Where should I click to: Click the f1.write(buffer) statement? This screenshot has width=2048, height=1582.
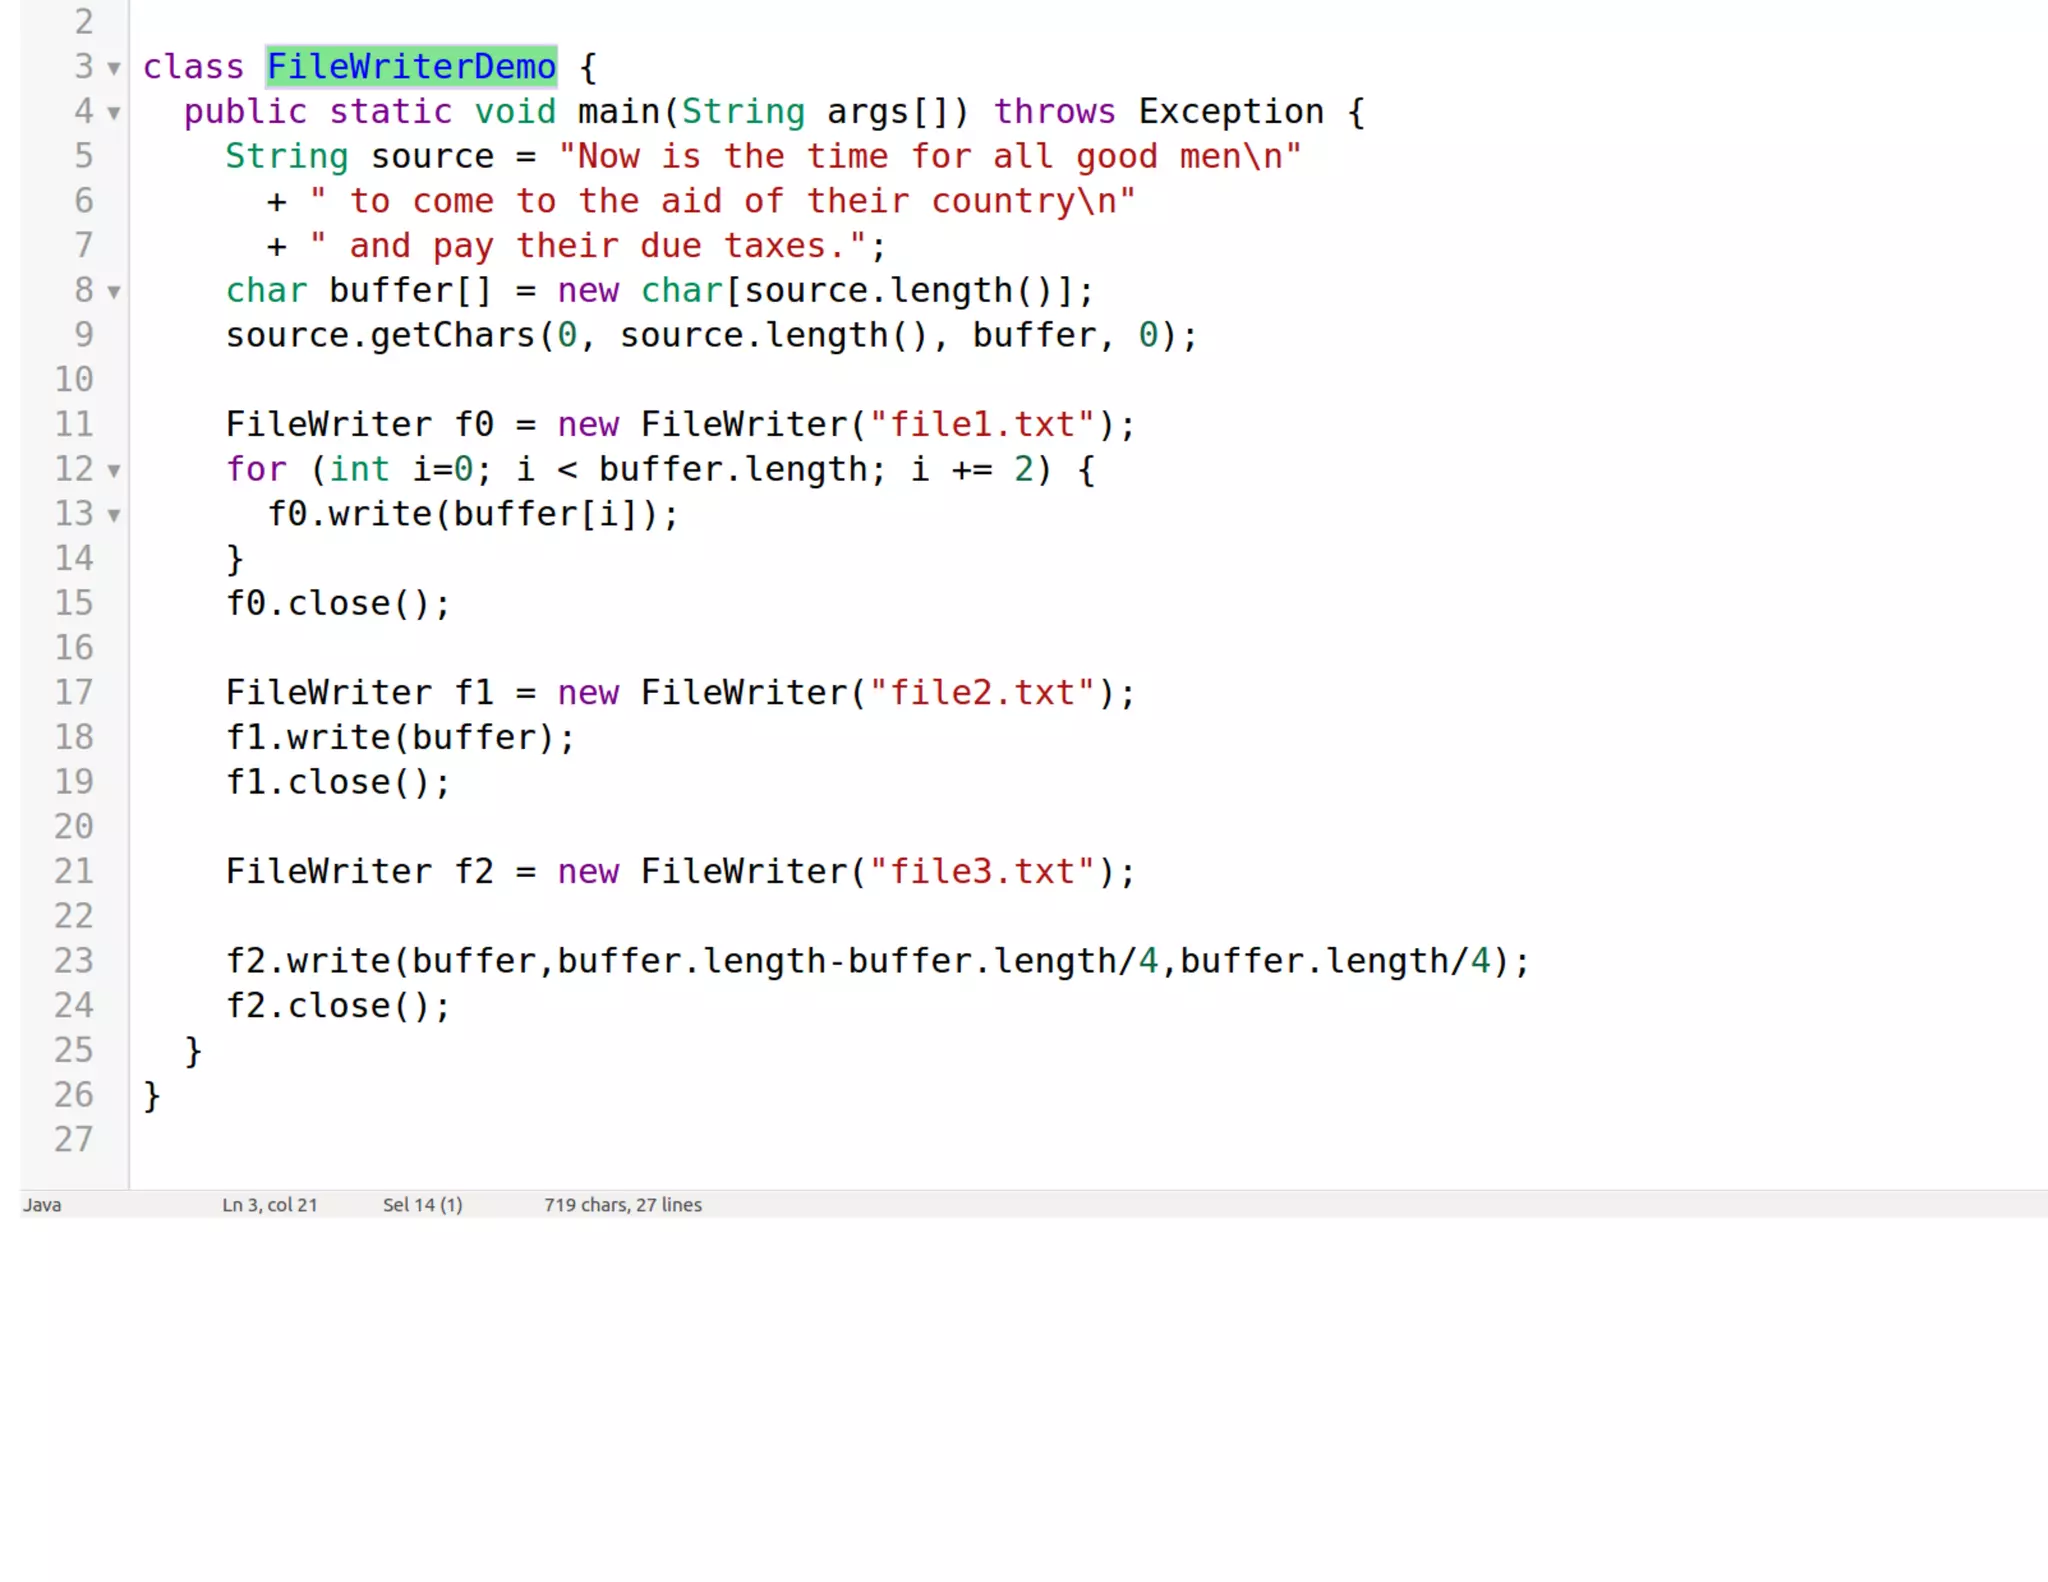point(400,737)
